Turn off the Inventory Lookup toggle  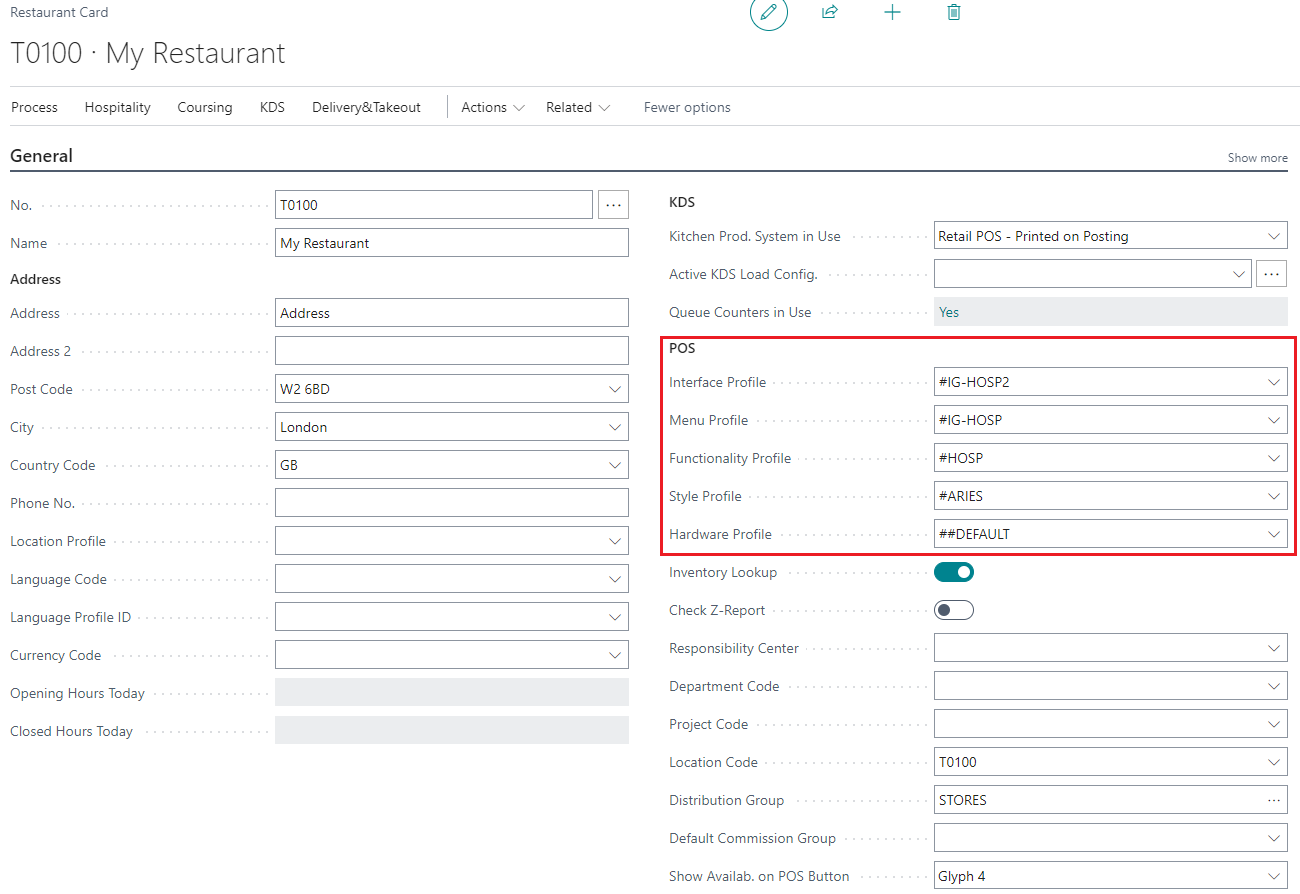pos(954,572)
